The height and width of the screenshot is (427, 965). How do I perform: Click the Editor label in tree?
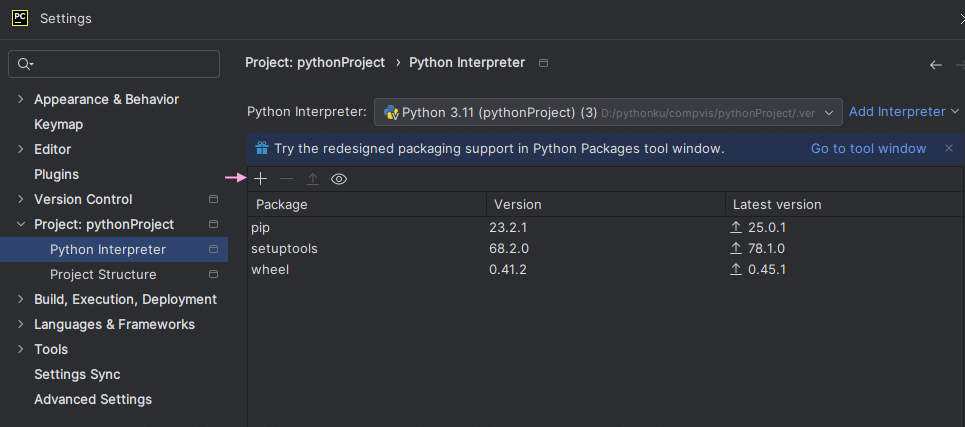click(52, 149)
